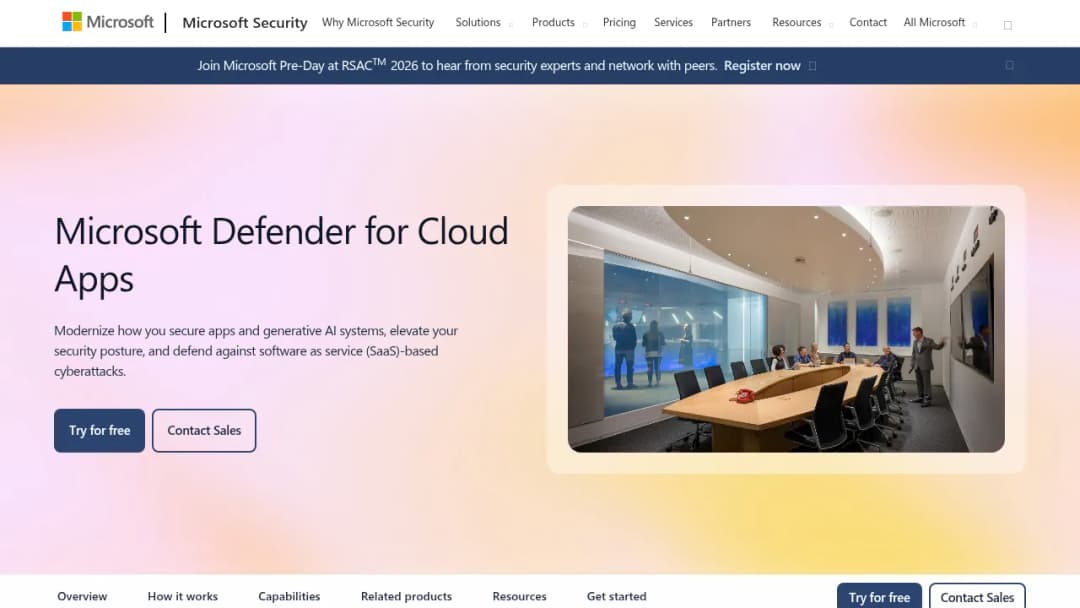Viewport: 1080px width, 608px height.
Task: Click the Microsoft Defender for Cloud Apps heading
Action: pyautogui.click(x=281, y=255)
